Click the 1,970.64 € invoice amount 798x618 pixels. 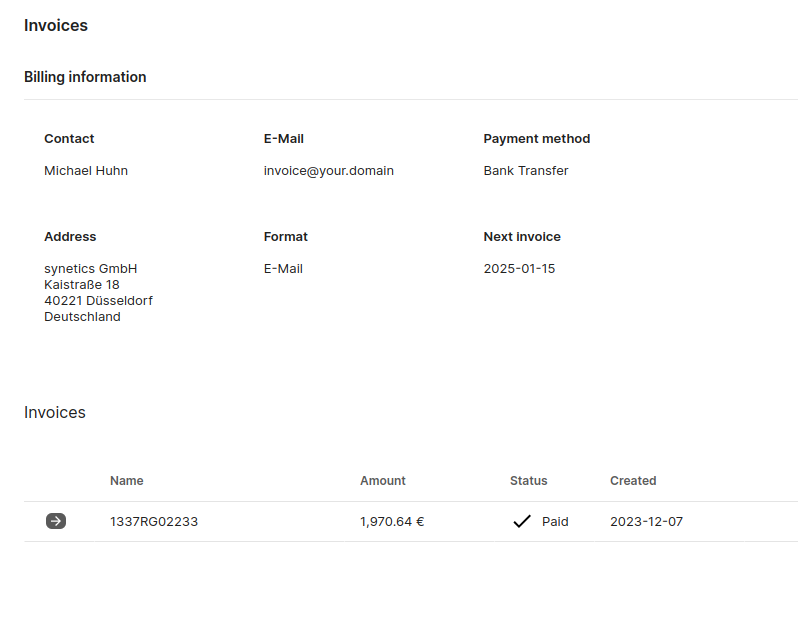(x=392, y=521)
